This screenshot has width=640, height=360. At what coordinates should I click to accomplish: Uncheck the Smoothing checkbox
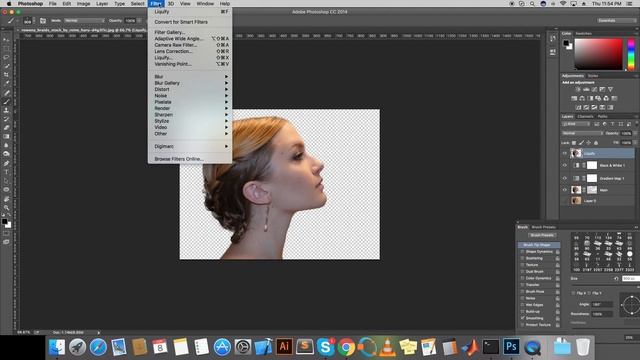(522, 318)
